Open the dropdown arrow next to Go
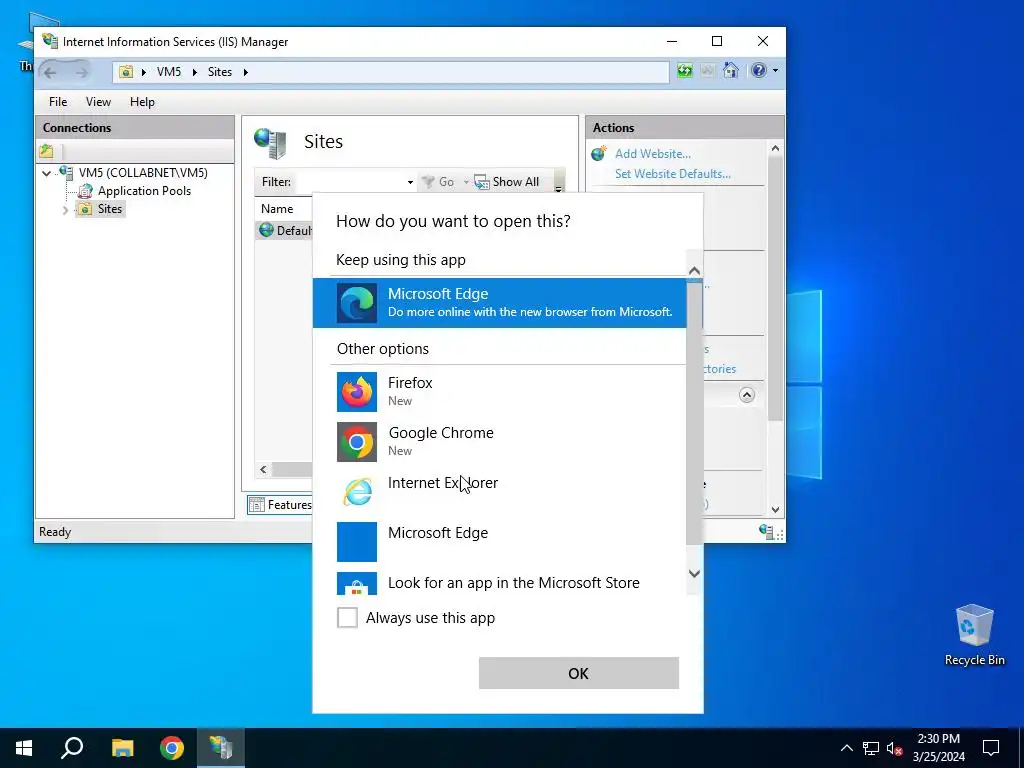The height and width of the screenshot is (768, 1024). (x=466, y=182)
